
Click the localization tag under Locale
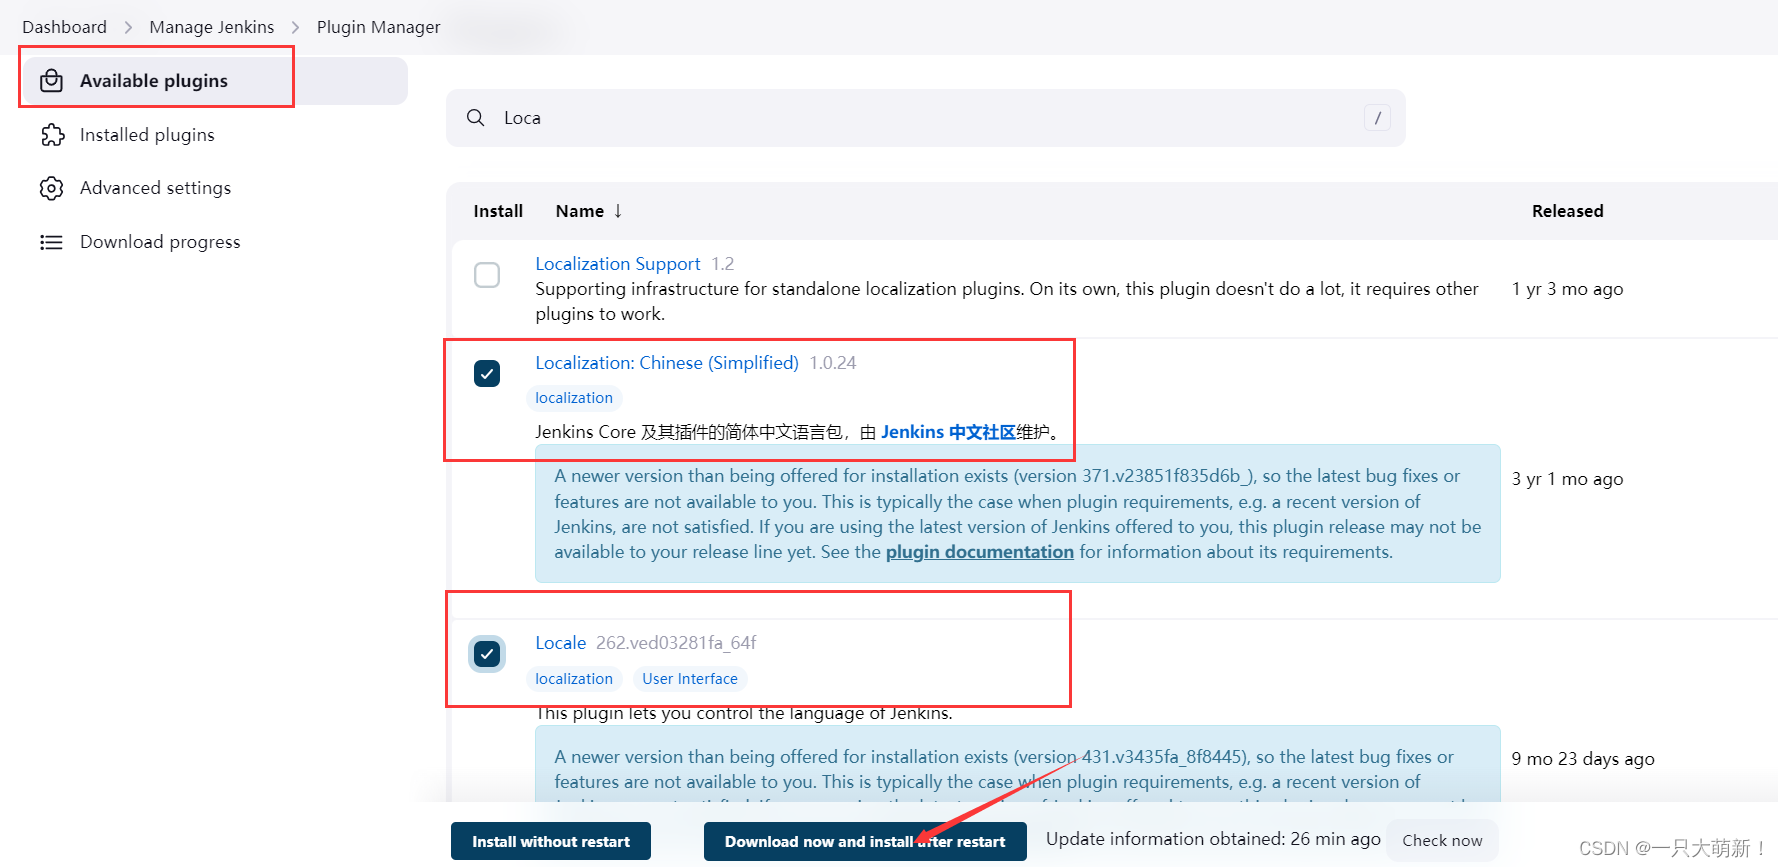pyautogui.click(x=574, y=679)
